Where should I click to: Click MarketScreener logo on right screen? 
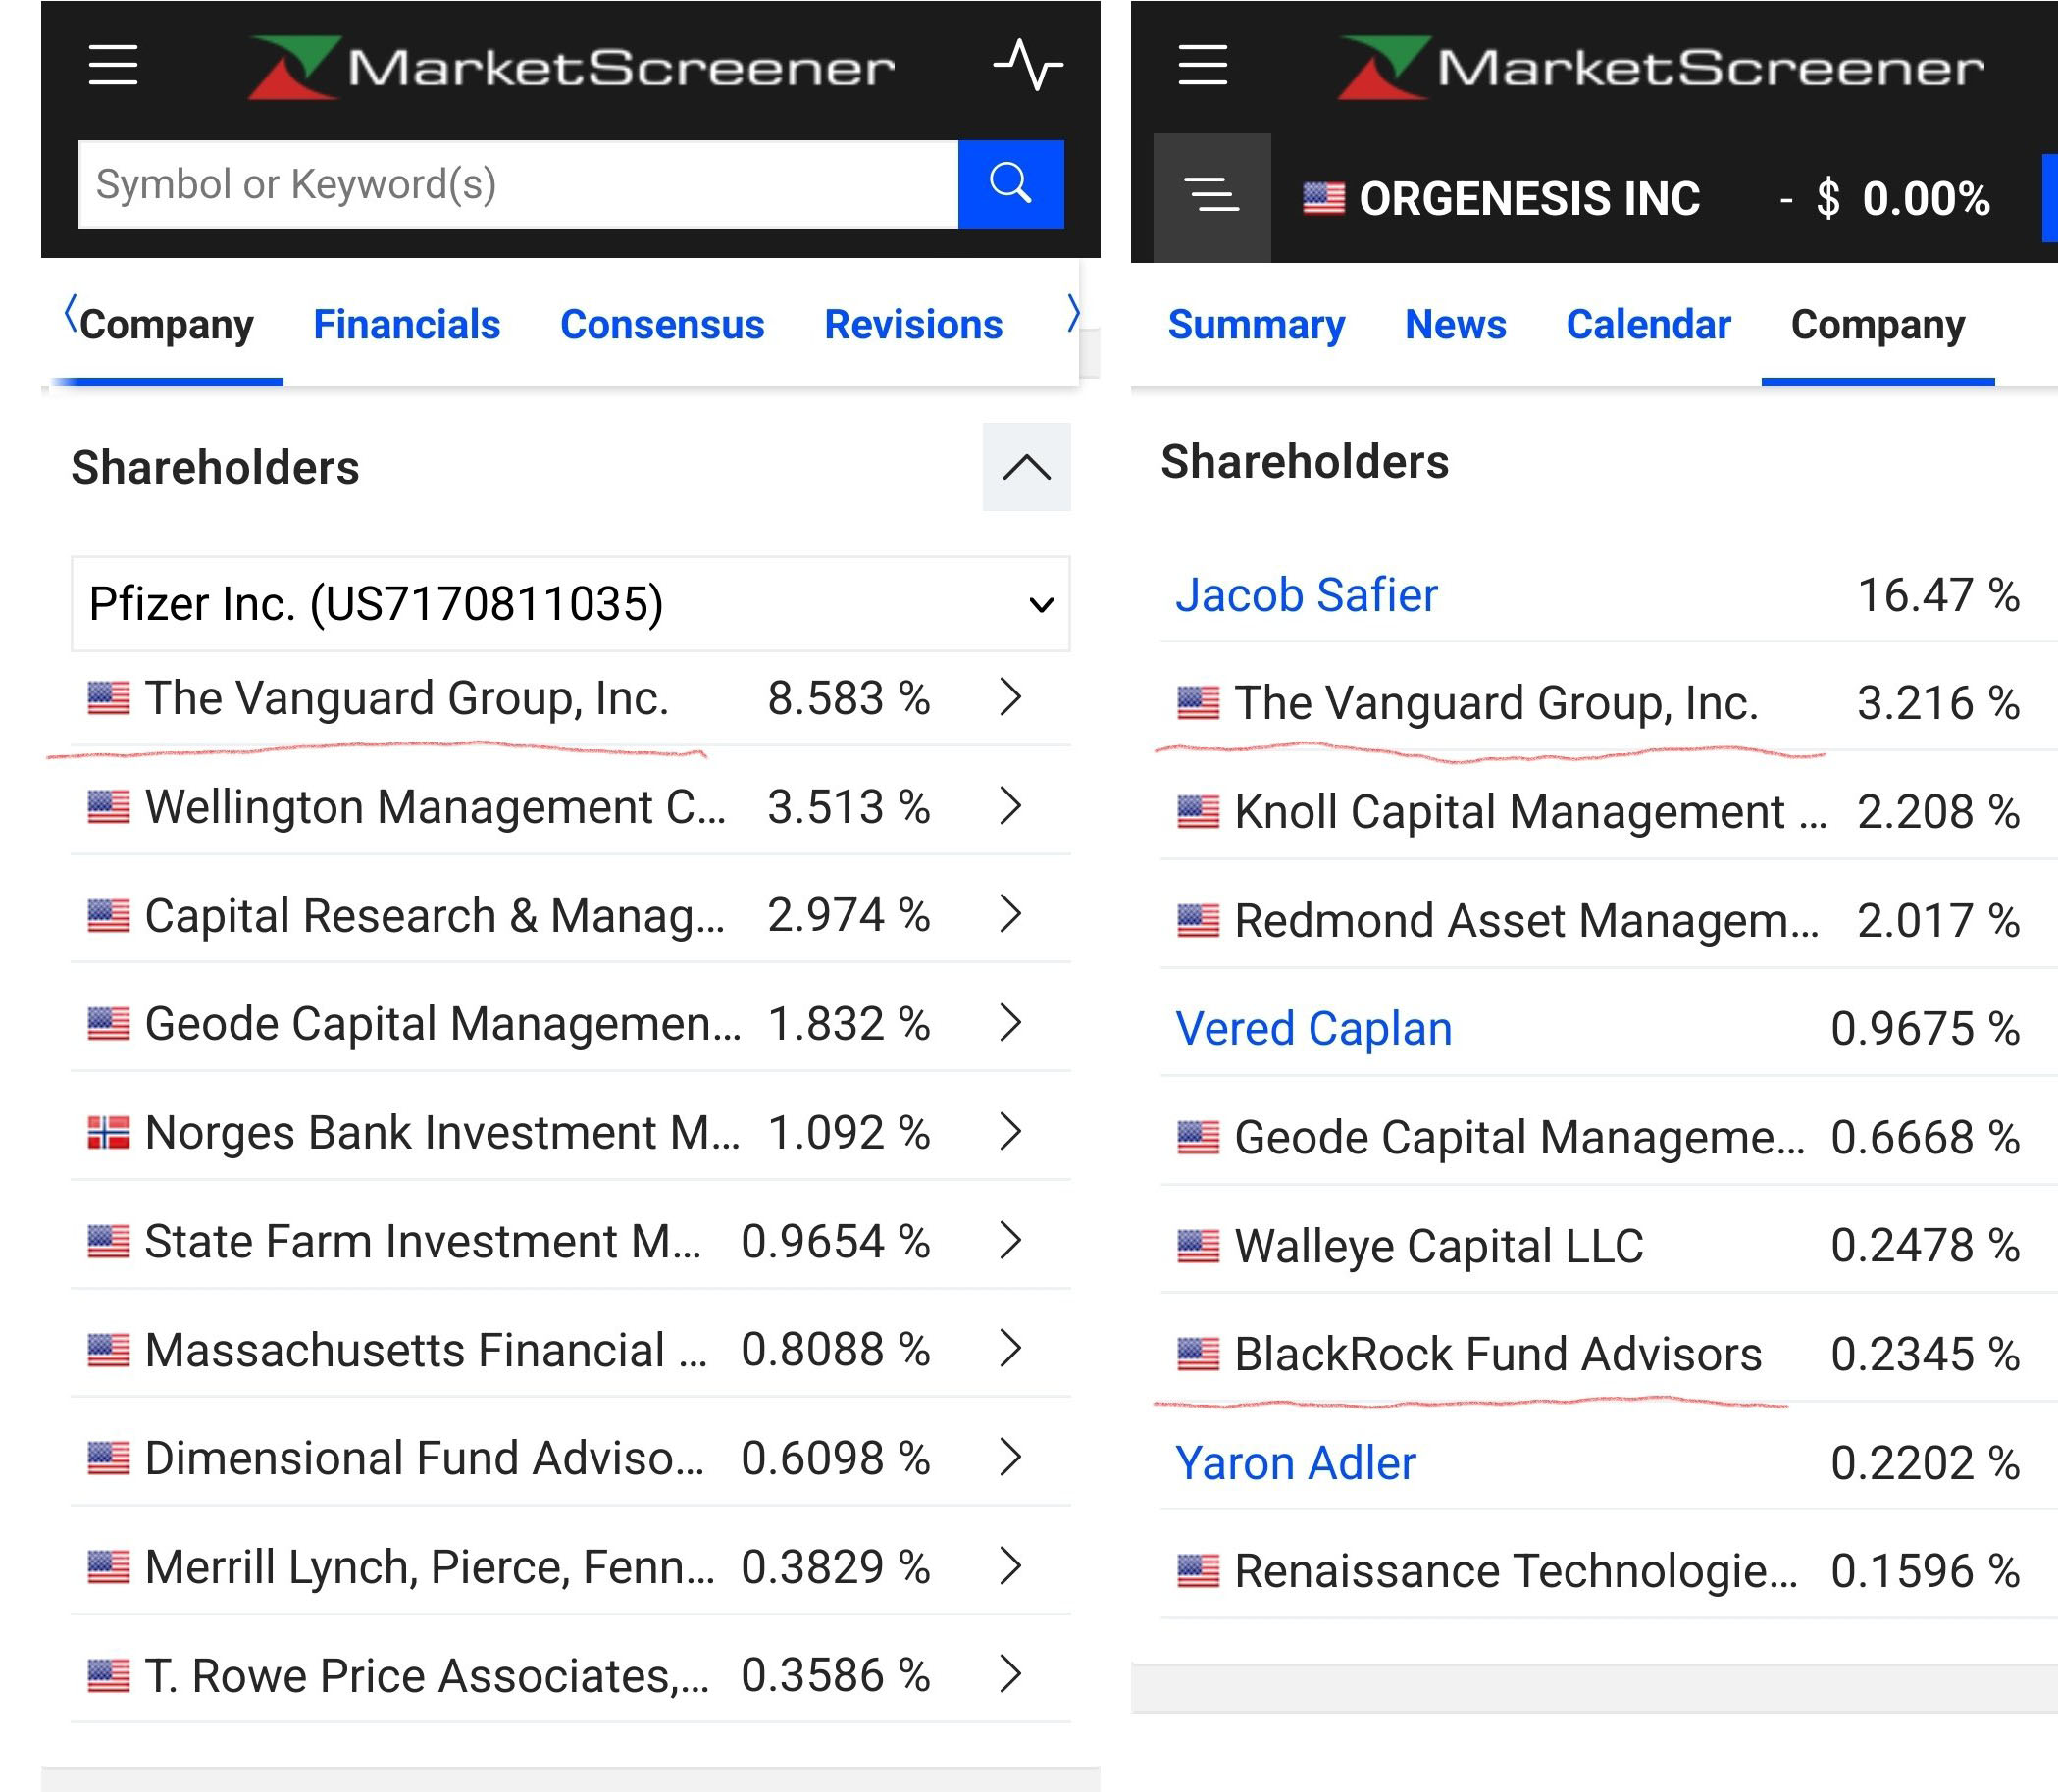pyautogui.click(x=1661, y=67)
